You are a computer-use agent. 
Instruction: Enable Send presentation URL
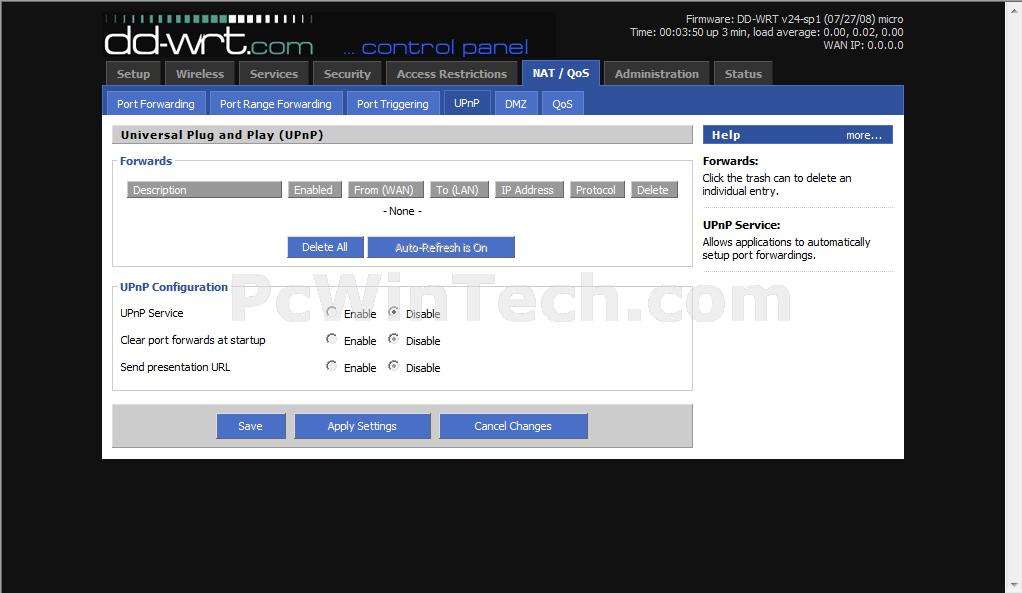(x=332, y=366)
